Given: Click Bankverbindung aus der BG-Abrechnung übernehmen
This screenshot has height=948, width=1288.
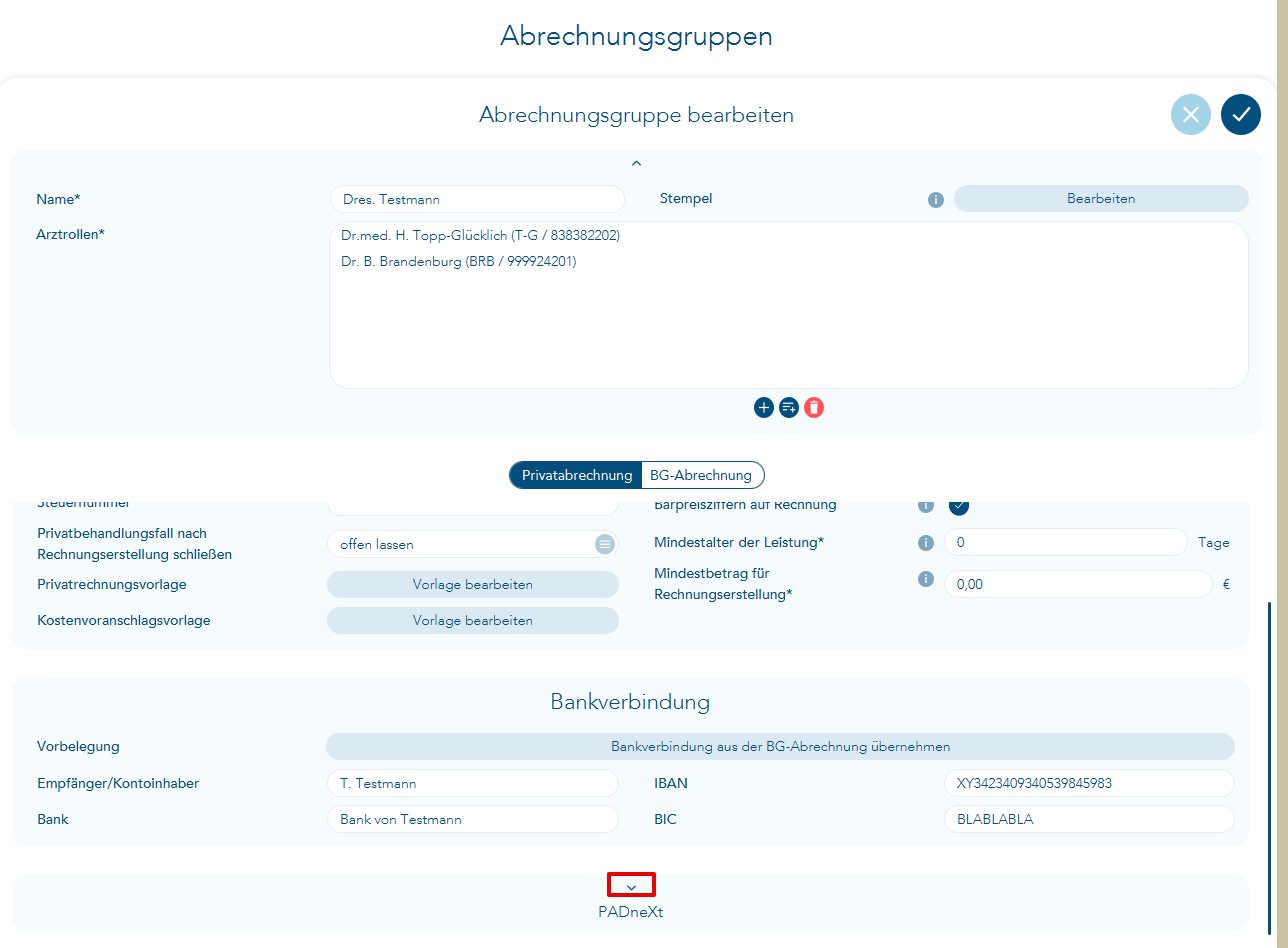Looking at the screenshot, I should [x=780, y=747].
